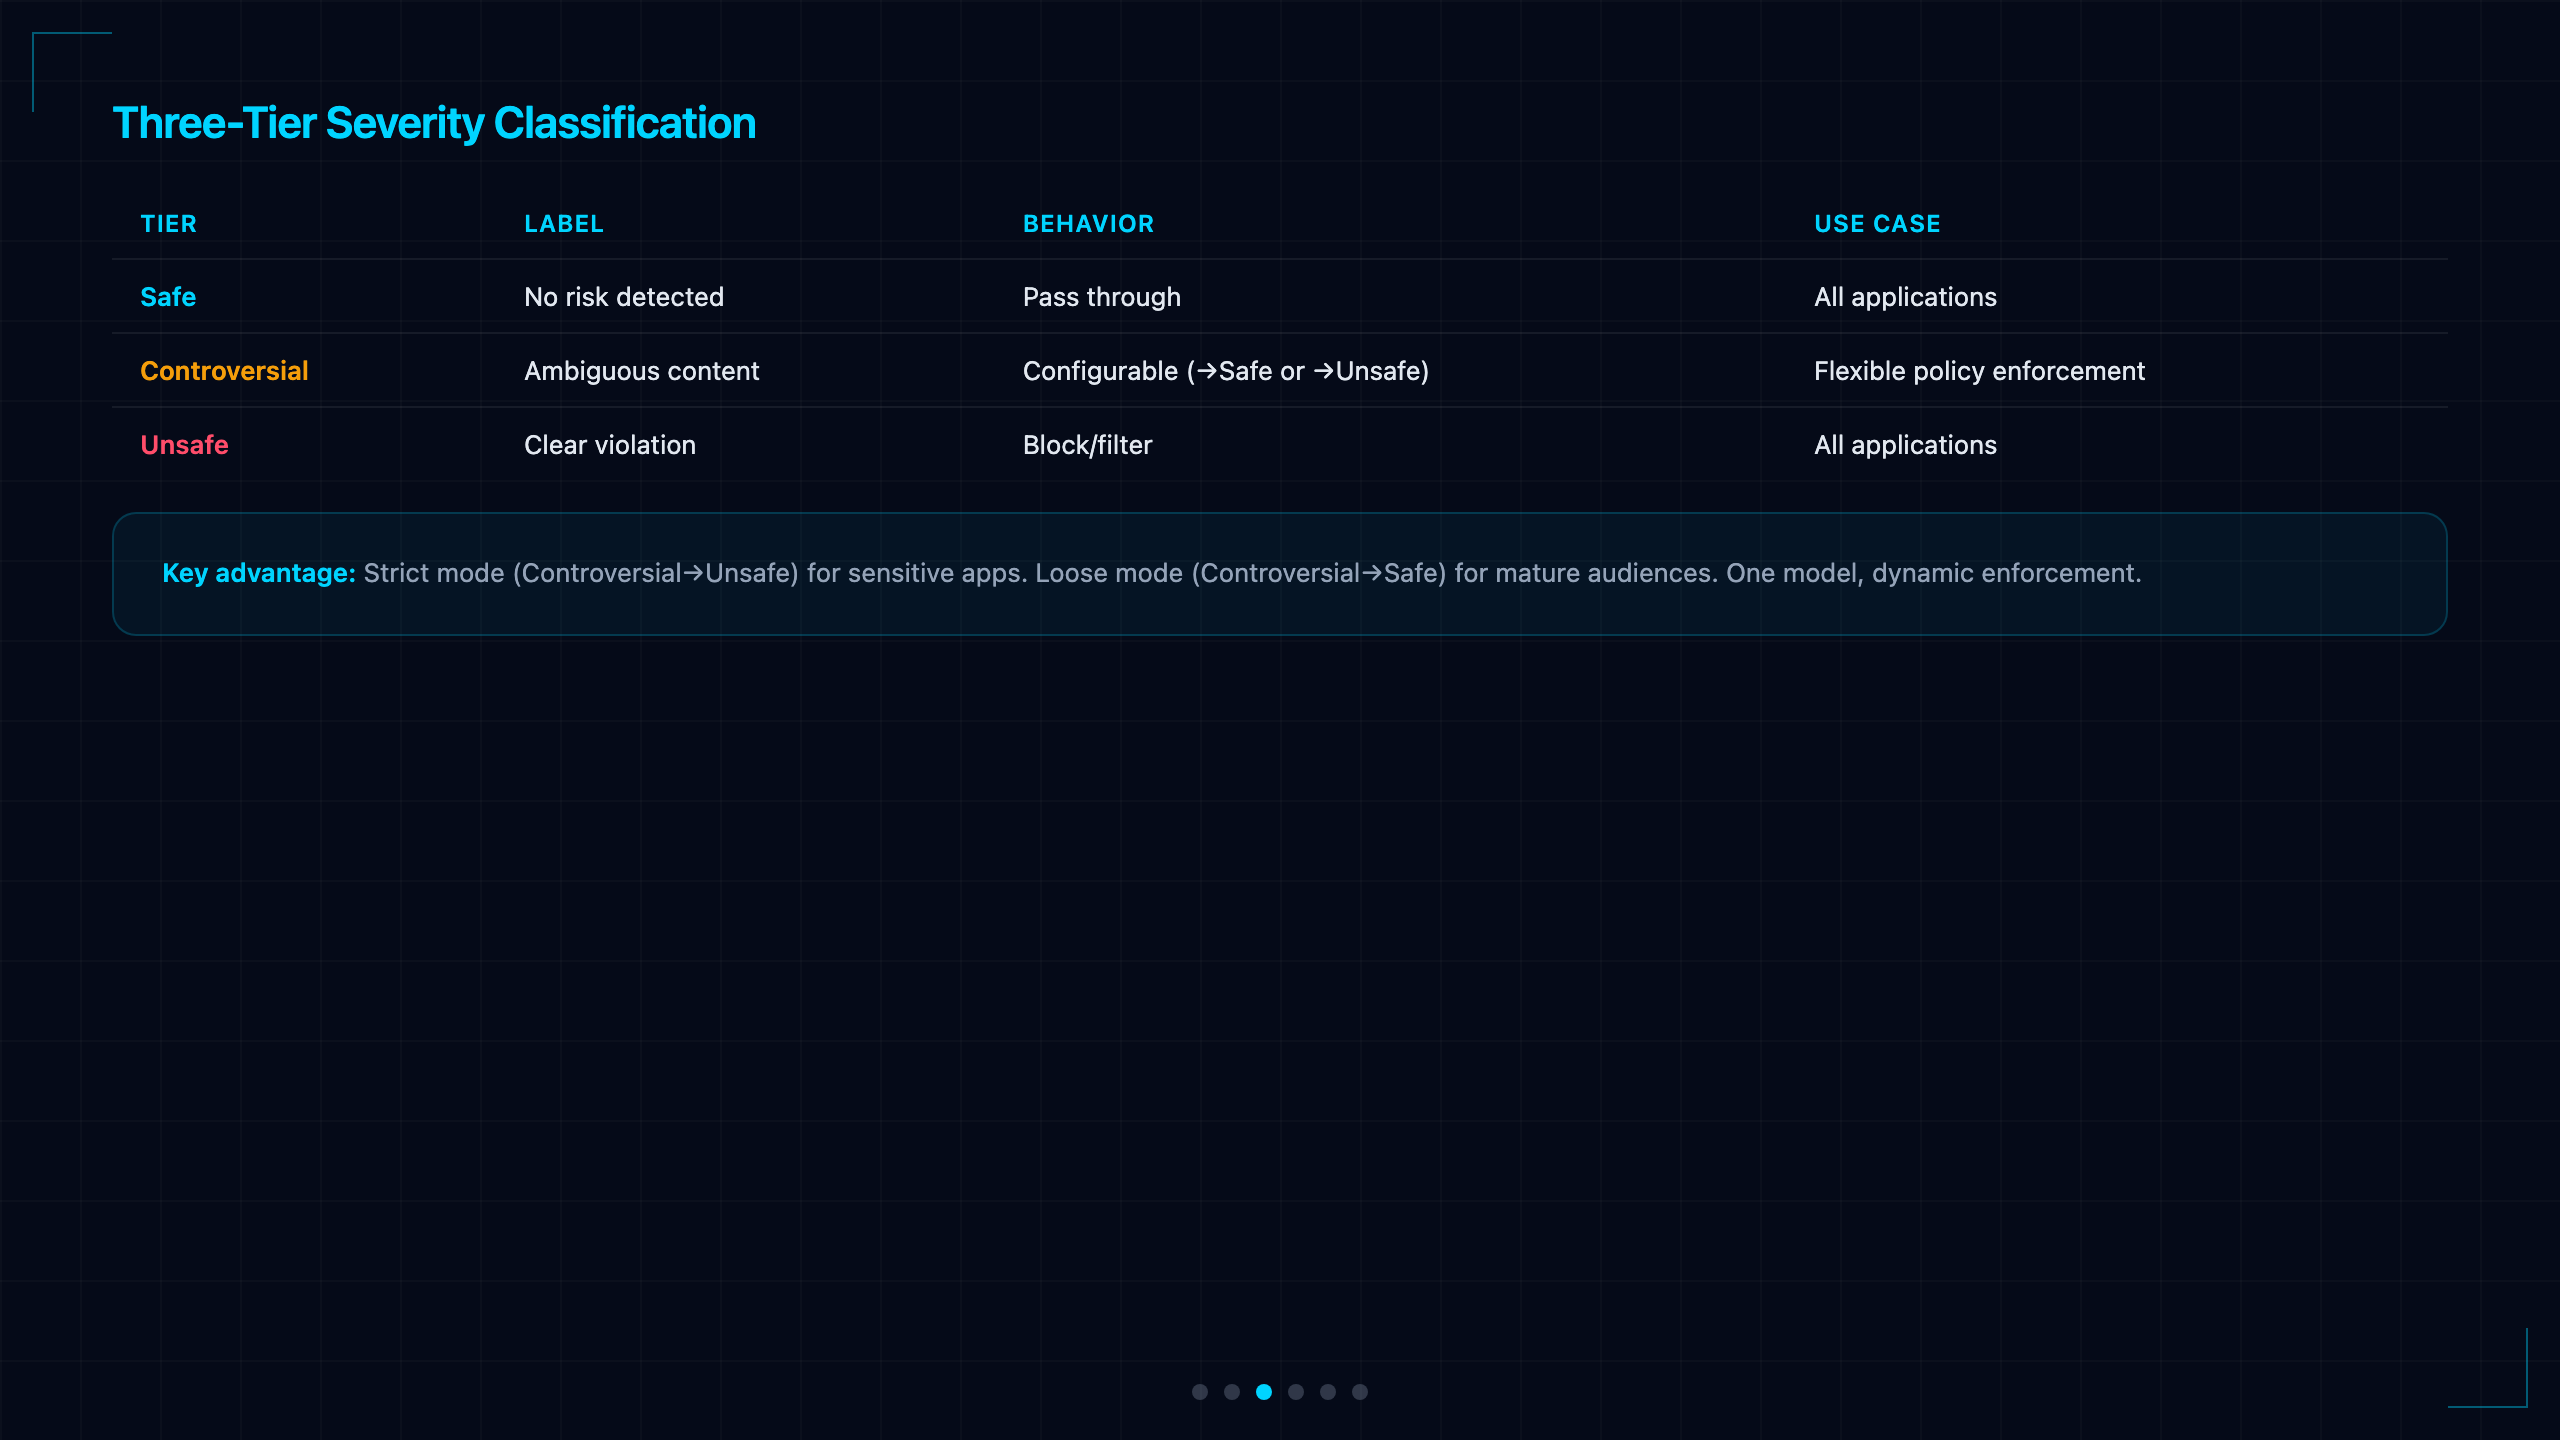Click the Three-Tier Severity Classification title
The width and height of the screenshot is (2560, 1440).
(434, 123)
